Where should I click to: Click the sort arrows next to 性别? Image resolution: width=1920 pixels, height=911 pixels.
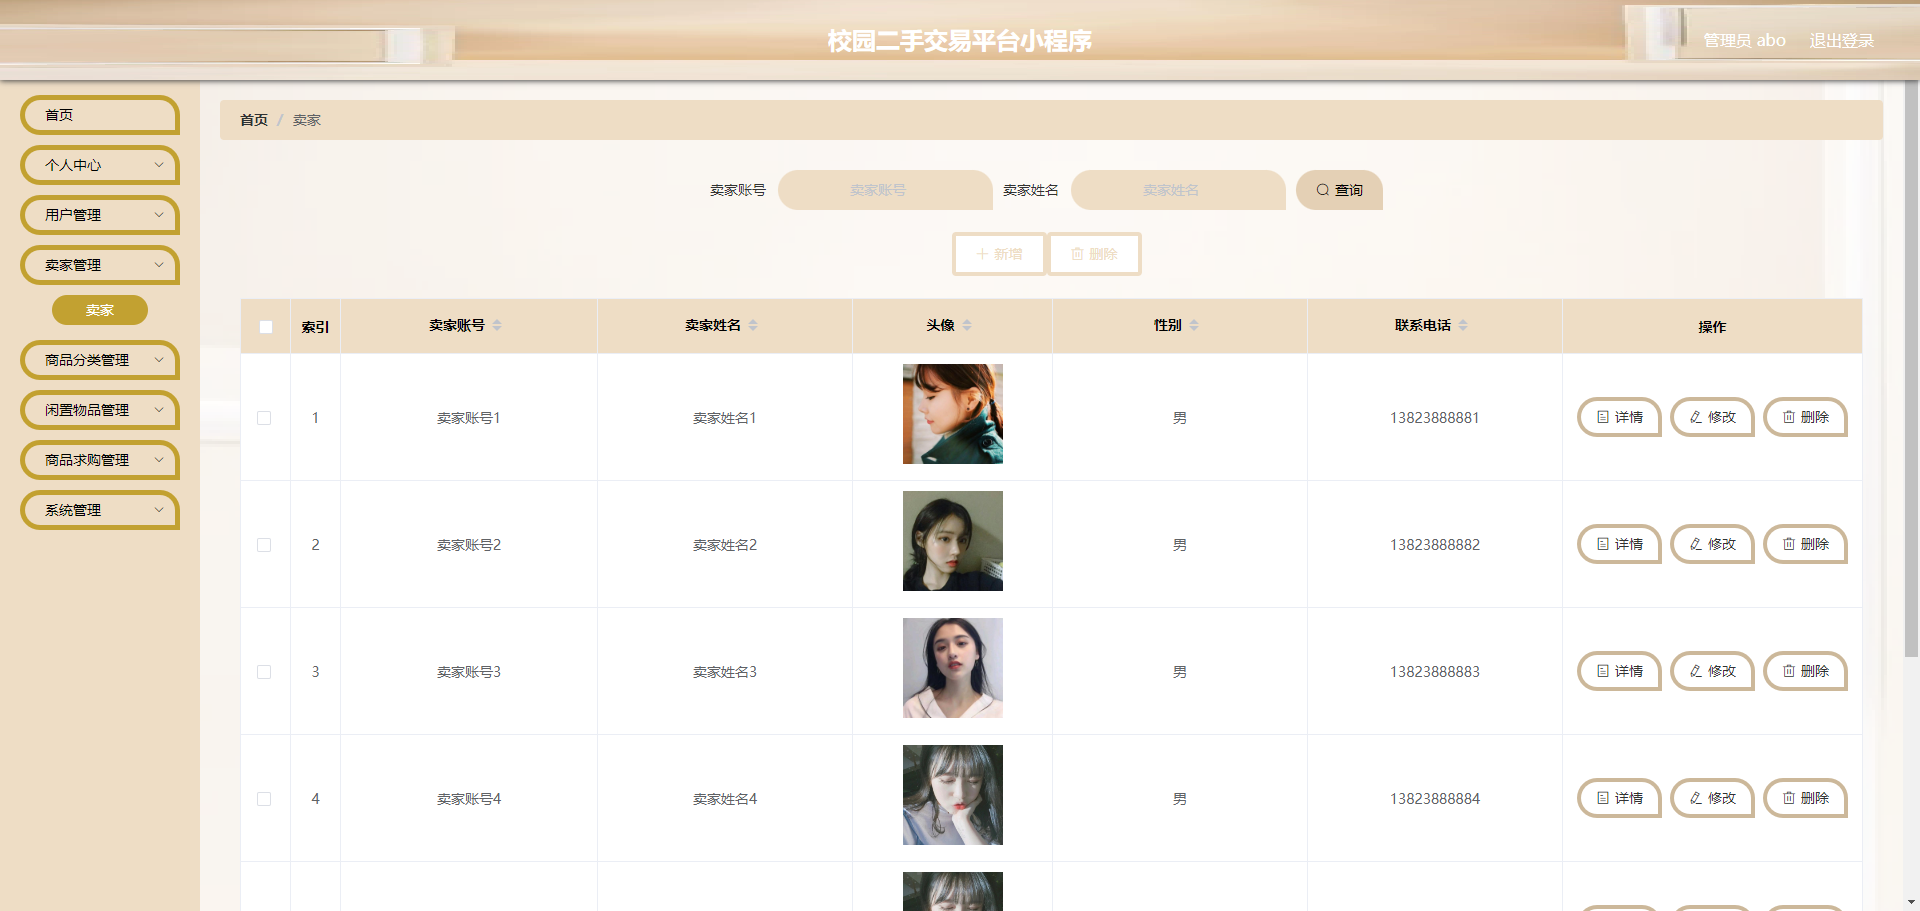coord(1194,325)
